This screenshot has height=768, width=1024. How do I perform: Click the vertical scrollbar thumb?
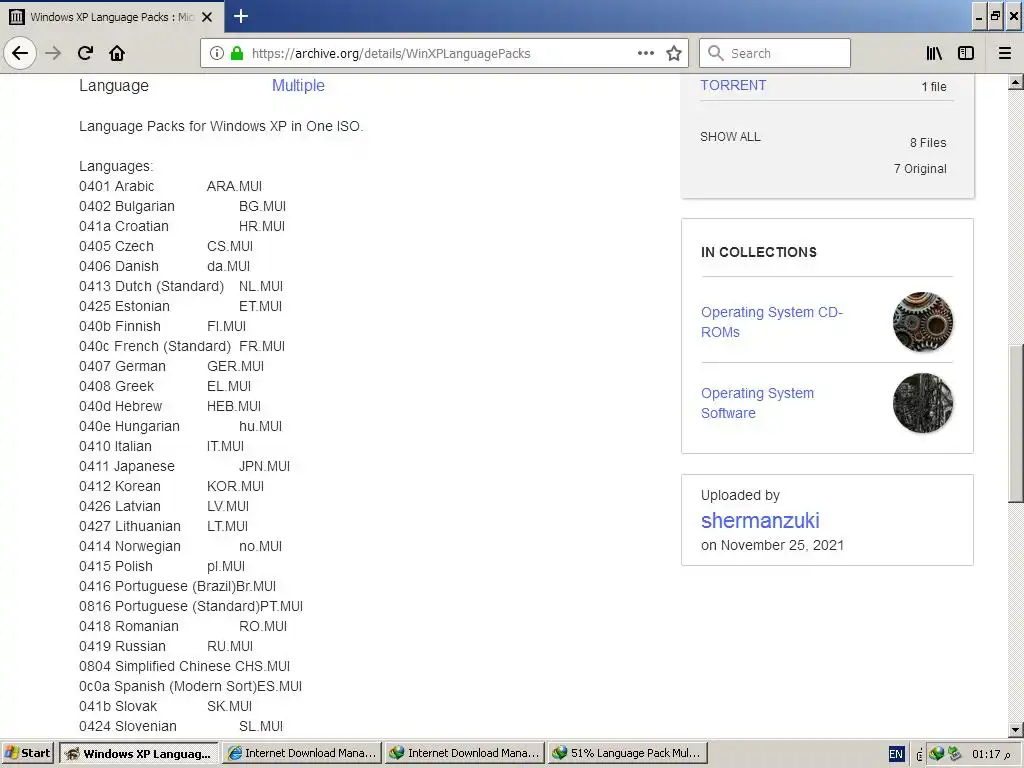coord(1015,423)
